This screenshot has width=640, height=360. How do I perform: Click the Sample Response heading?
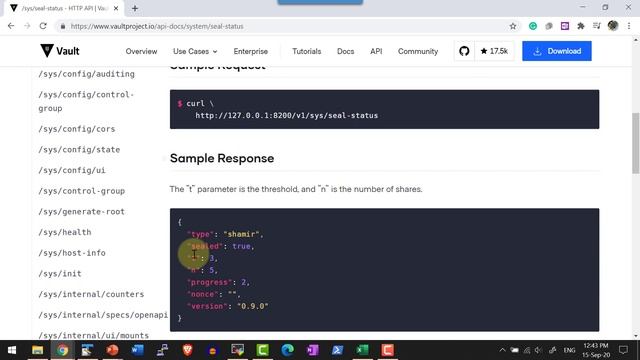tap(222, 158)
